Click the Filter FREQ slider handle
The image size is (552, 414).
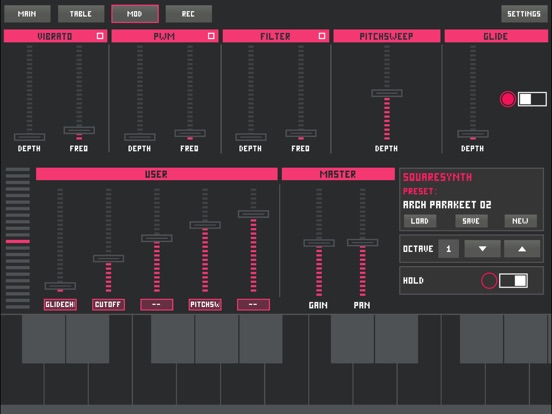(x=301, y=133)
